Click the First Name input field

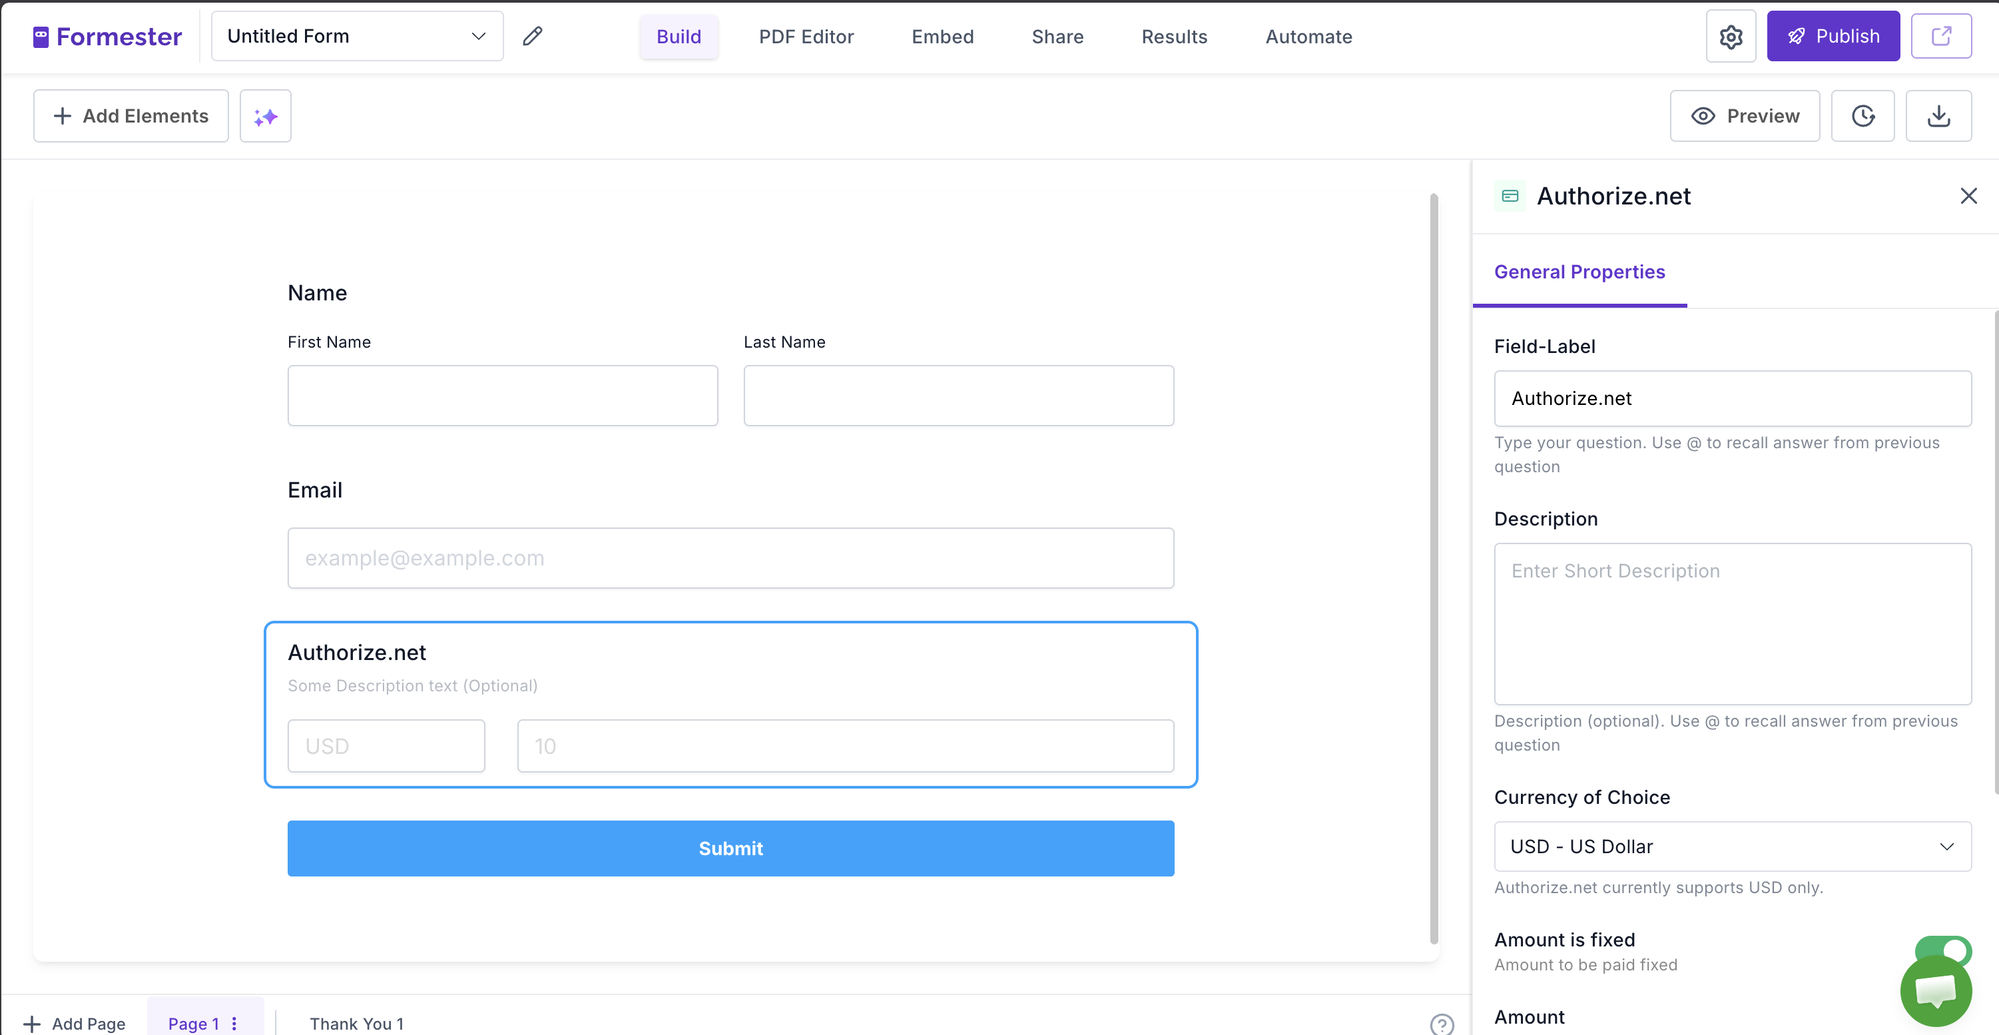coord(502,395)
